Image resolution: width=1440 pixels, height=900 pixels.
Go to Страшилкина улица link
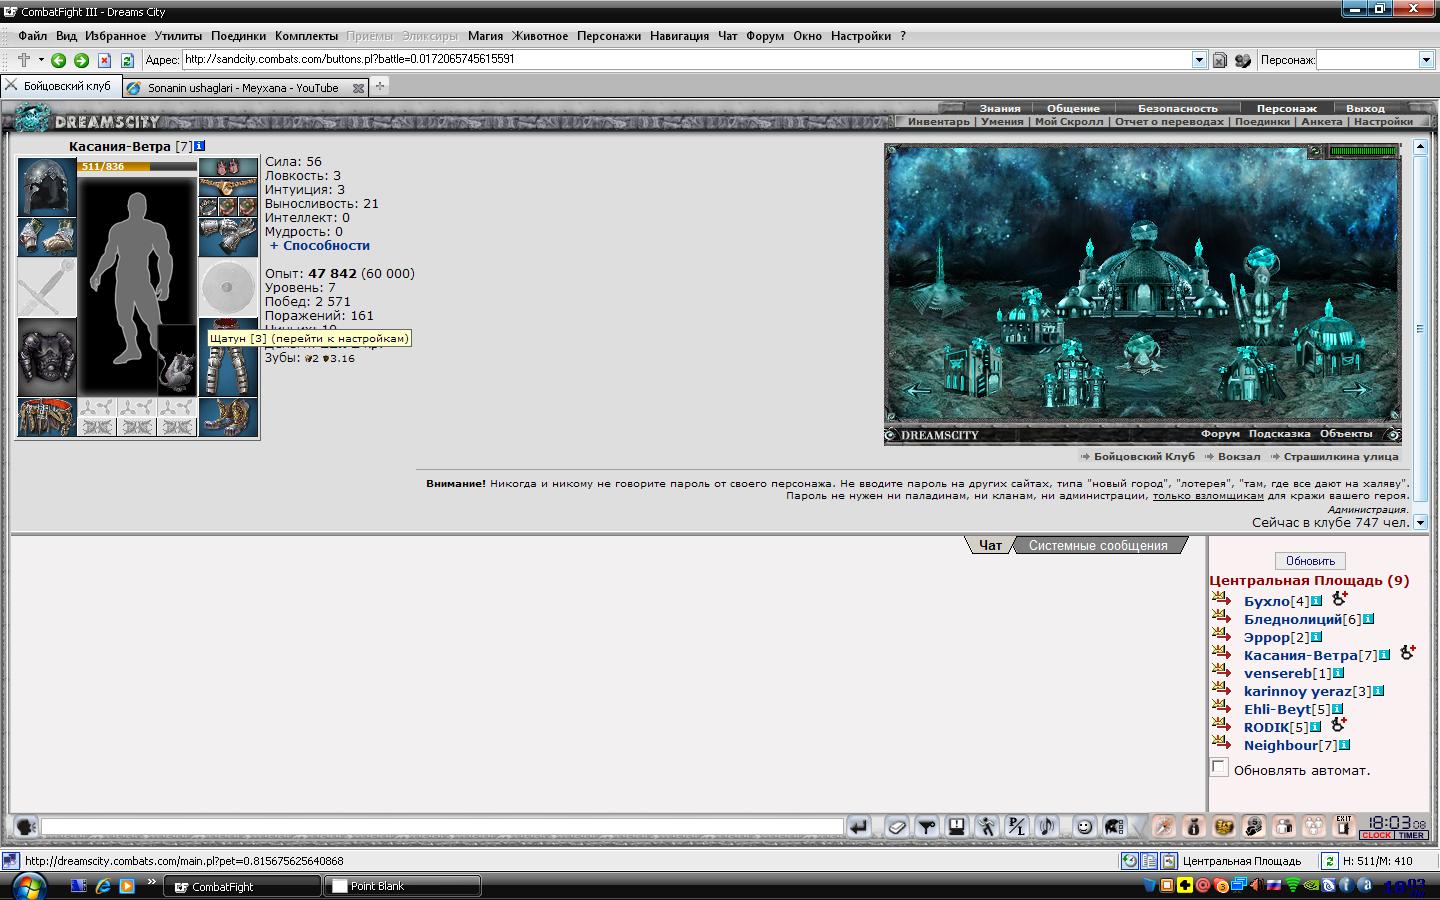pos(1341,456)
